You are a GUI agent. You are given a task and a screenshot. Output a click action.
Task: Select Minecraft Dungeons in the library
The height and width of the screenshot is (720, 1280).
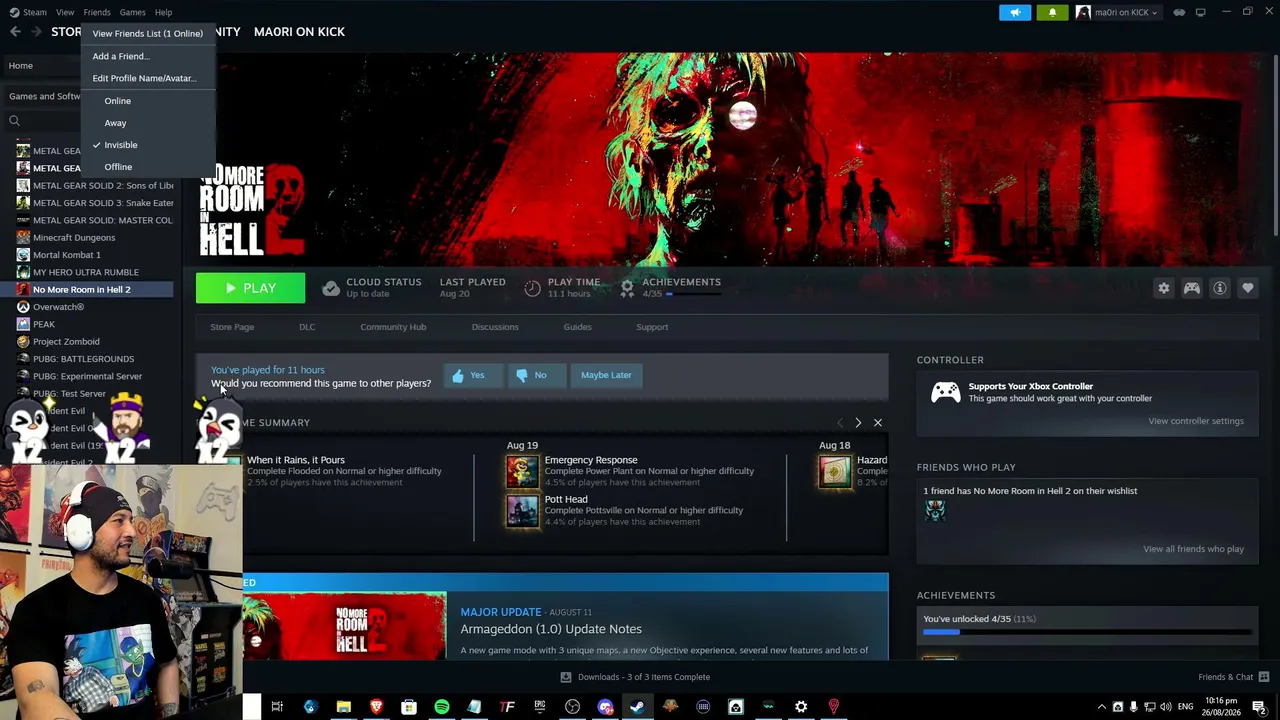point(74,238)
